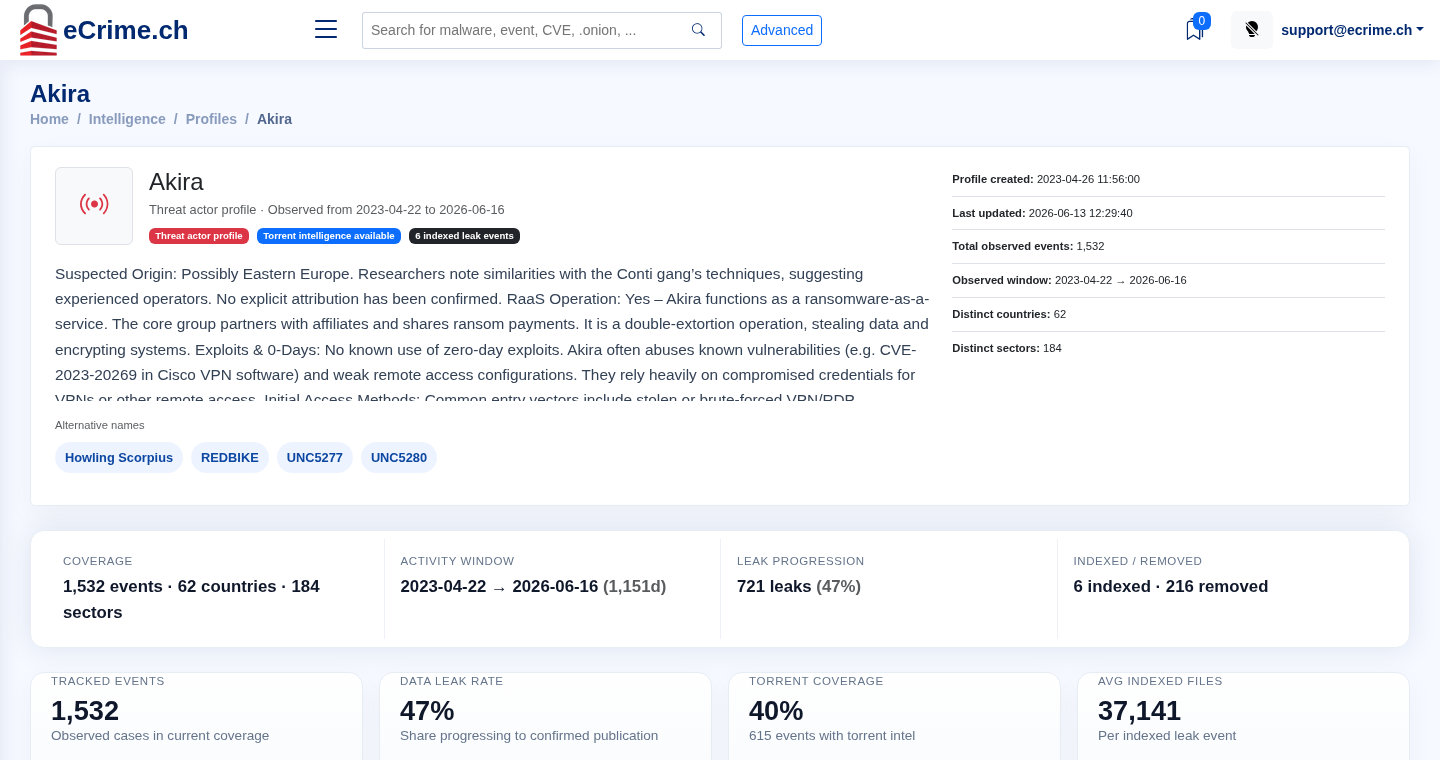Click the Tracked Events 1,532 card
1440x760 pixels.
196,716
